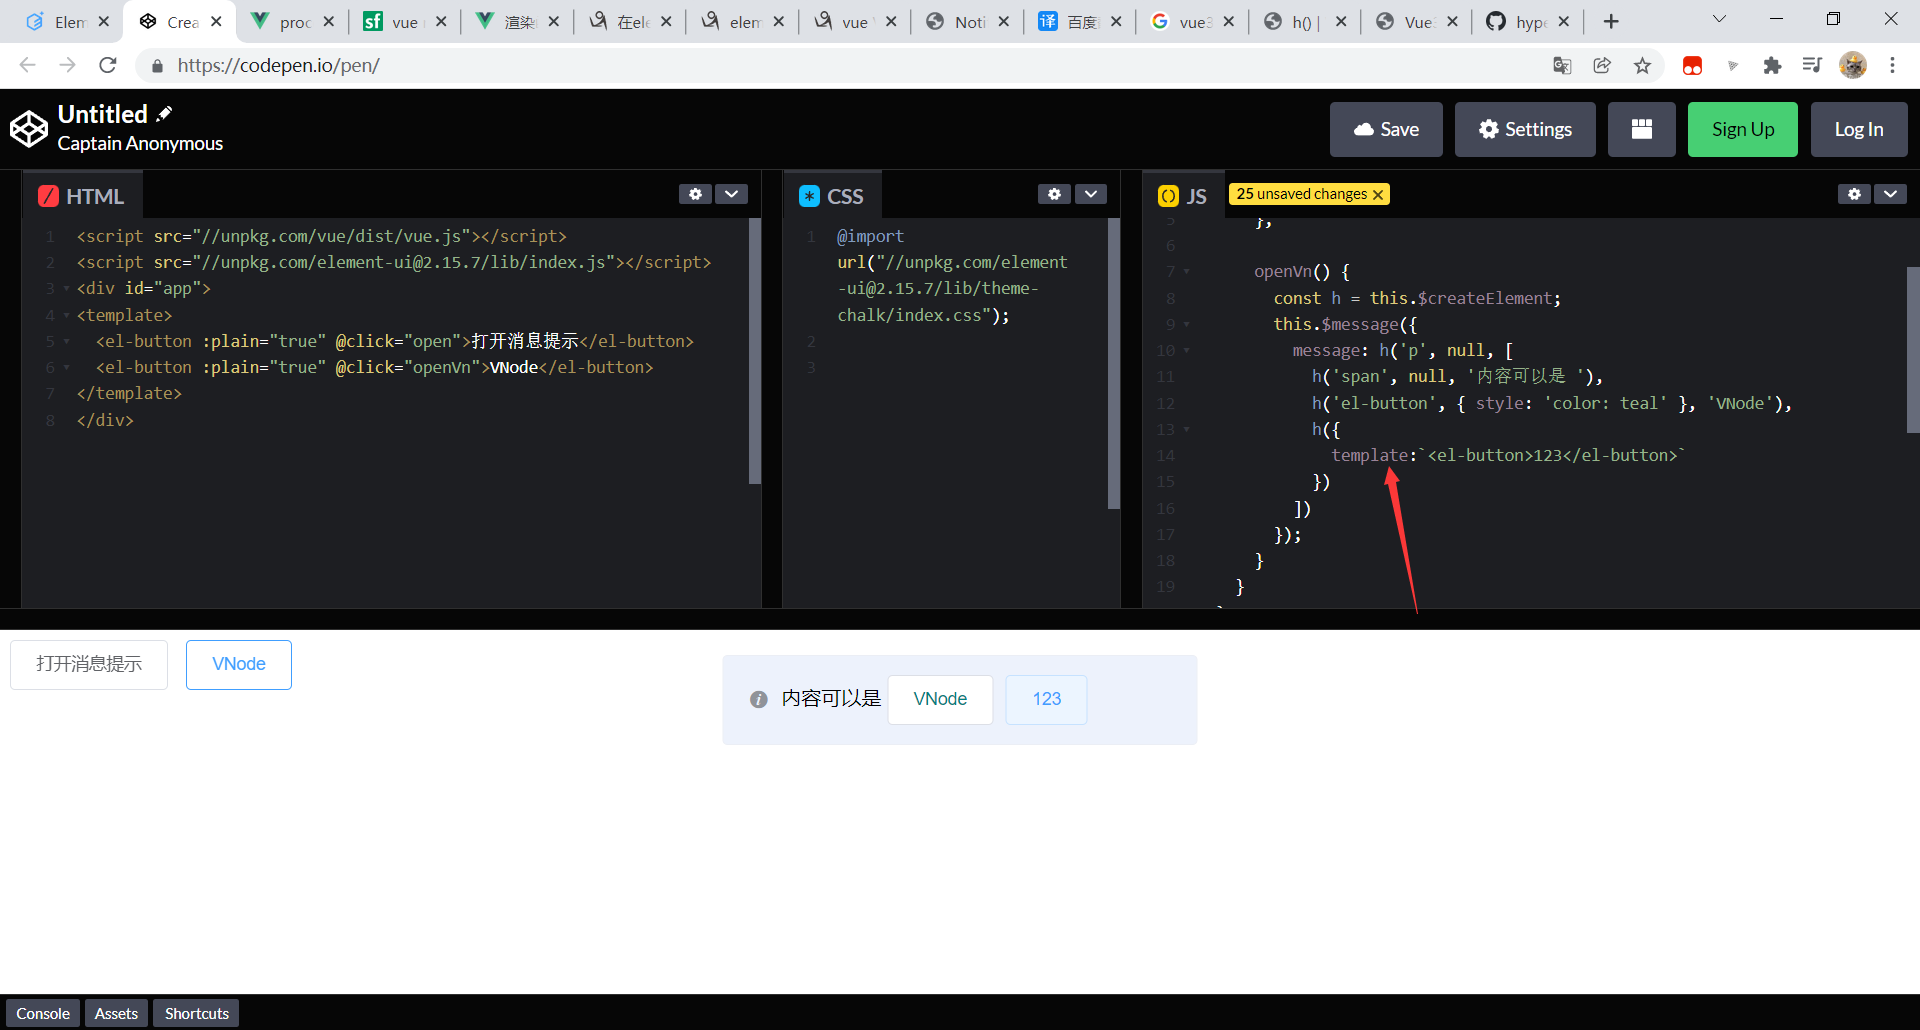Fold JS line 13 h call
Screen dimensions: 1920x1030
1187,430
